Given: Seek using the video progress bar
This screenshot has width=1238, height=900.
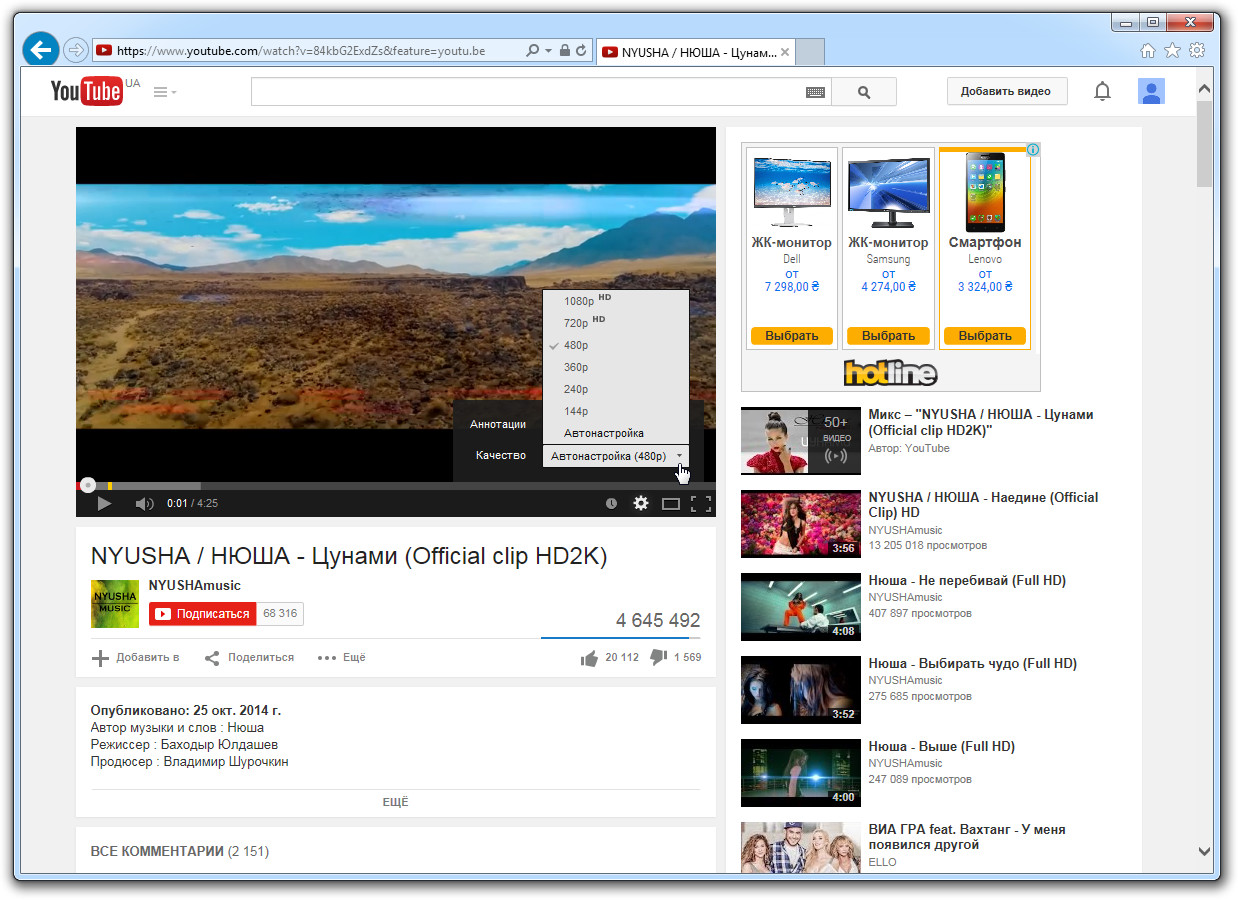Looking at the screenshot, I should click(x=396, y=486).
